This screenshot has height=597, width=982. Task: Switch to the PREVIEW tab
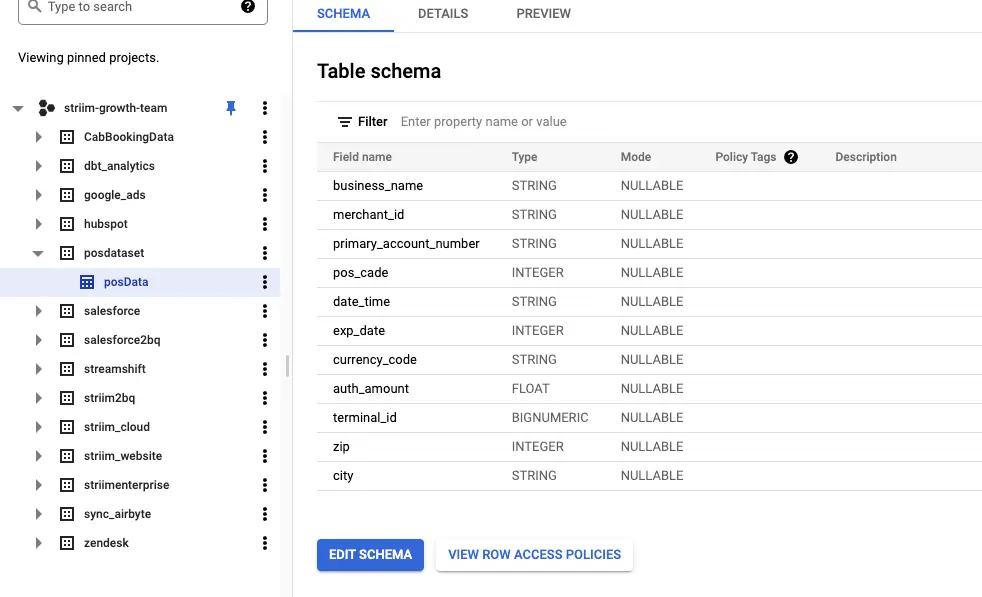point(543,14)
